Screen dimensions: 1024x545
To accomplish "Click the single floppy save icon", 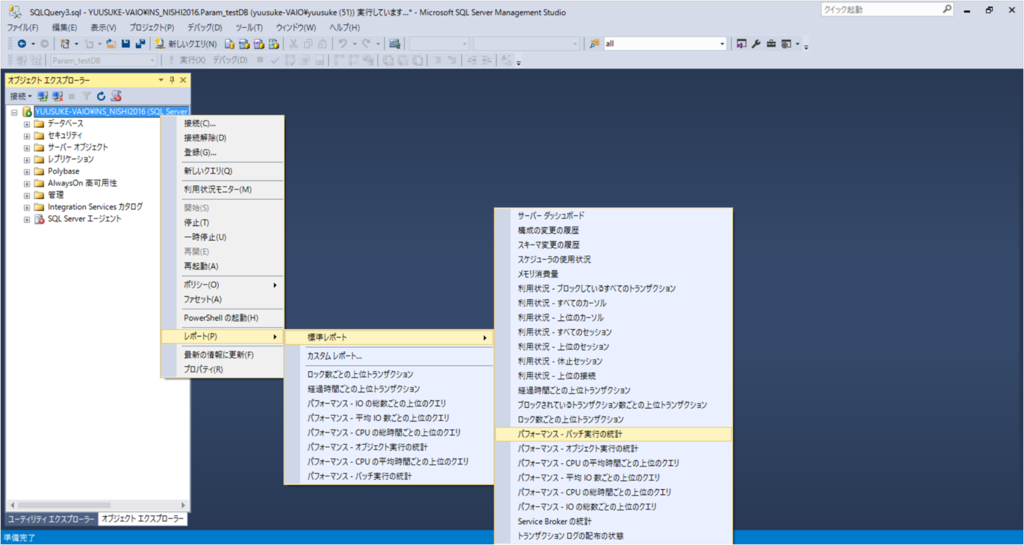I will 125,44.
